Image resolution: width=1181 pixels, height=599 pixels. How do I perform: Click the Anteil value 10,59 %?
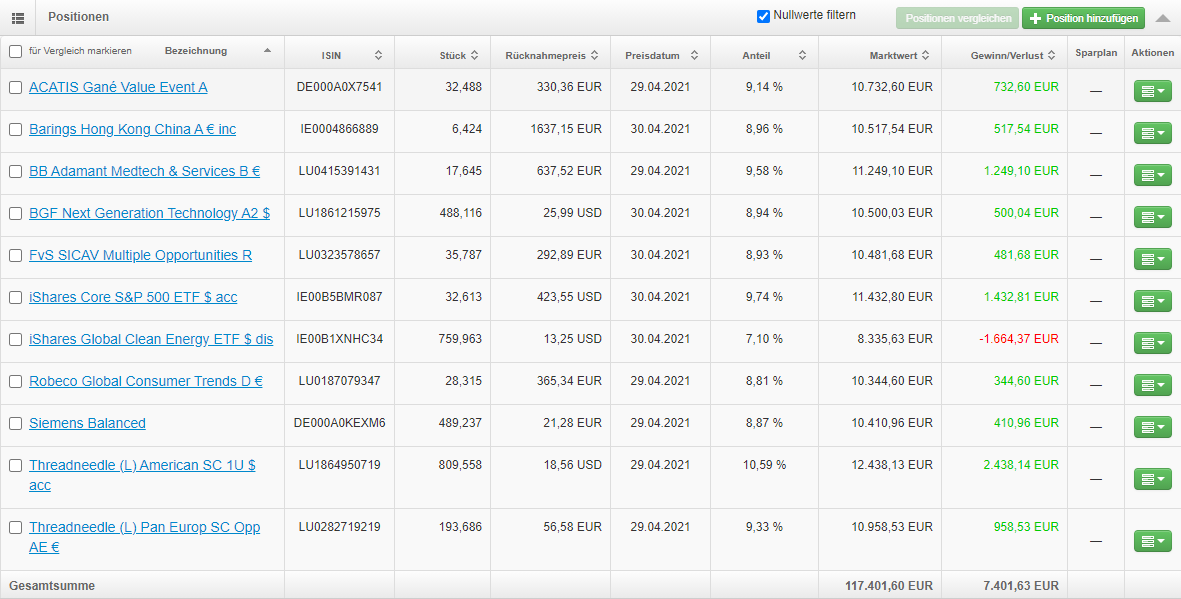coord(764,465)
